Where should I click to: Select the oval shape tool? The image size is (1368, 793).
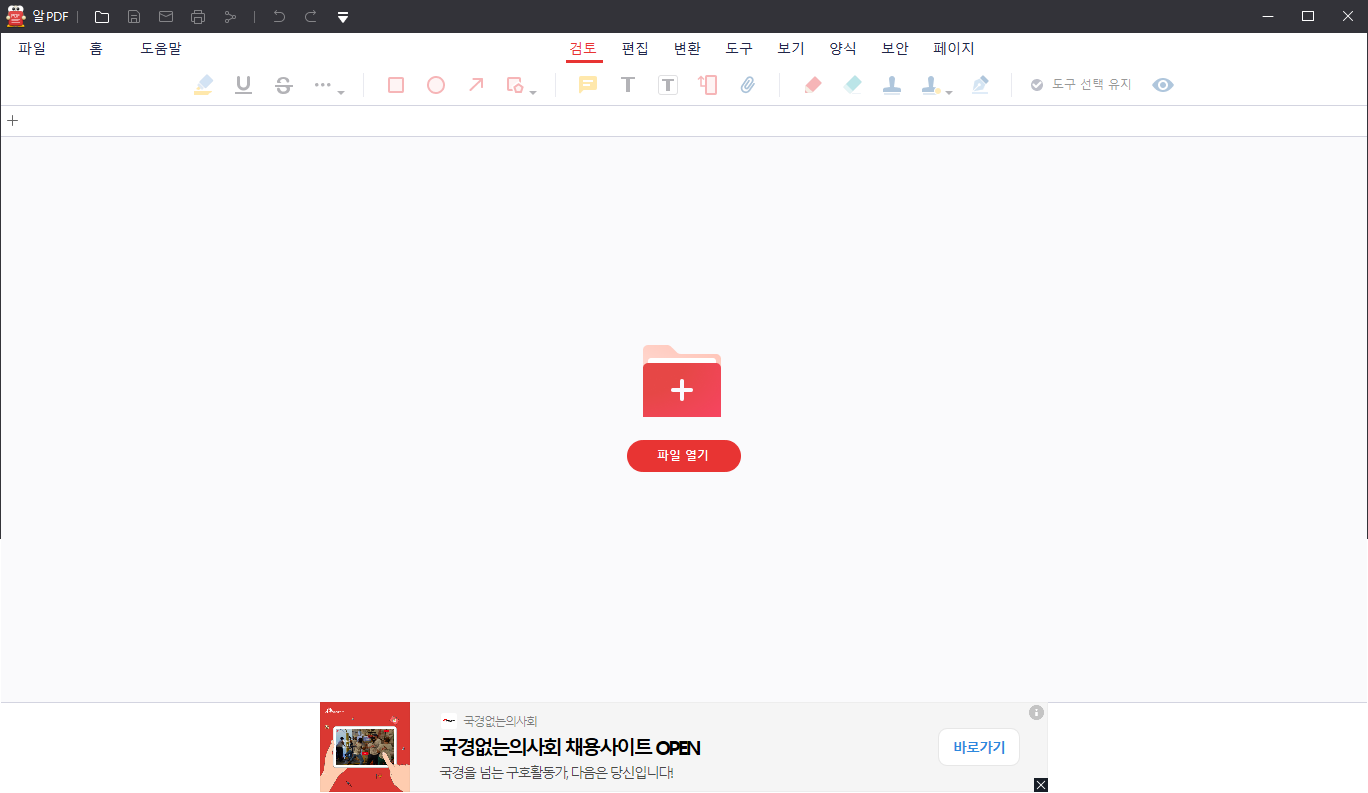[435, 85]
